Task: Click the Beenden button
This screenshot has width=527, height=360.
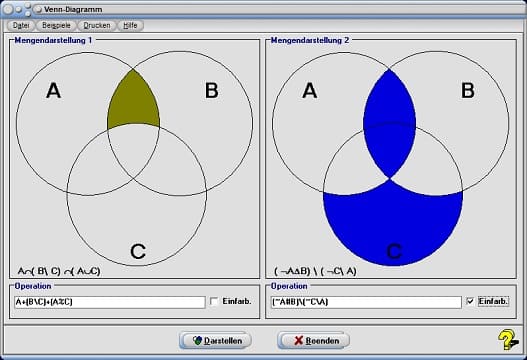Action: pyautogui.click(x=313, y=341)
